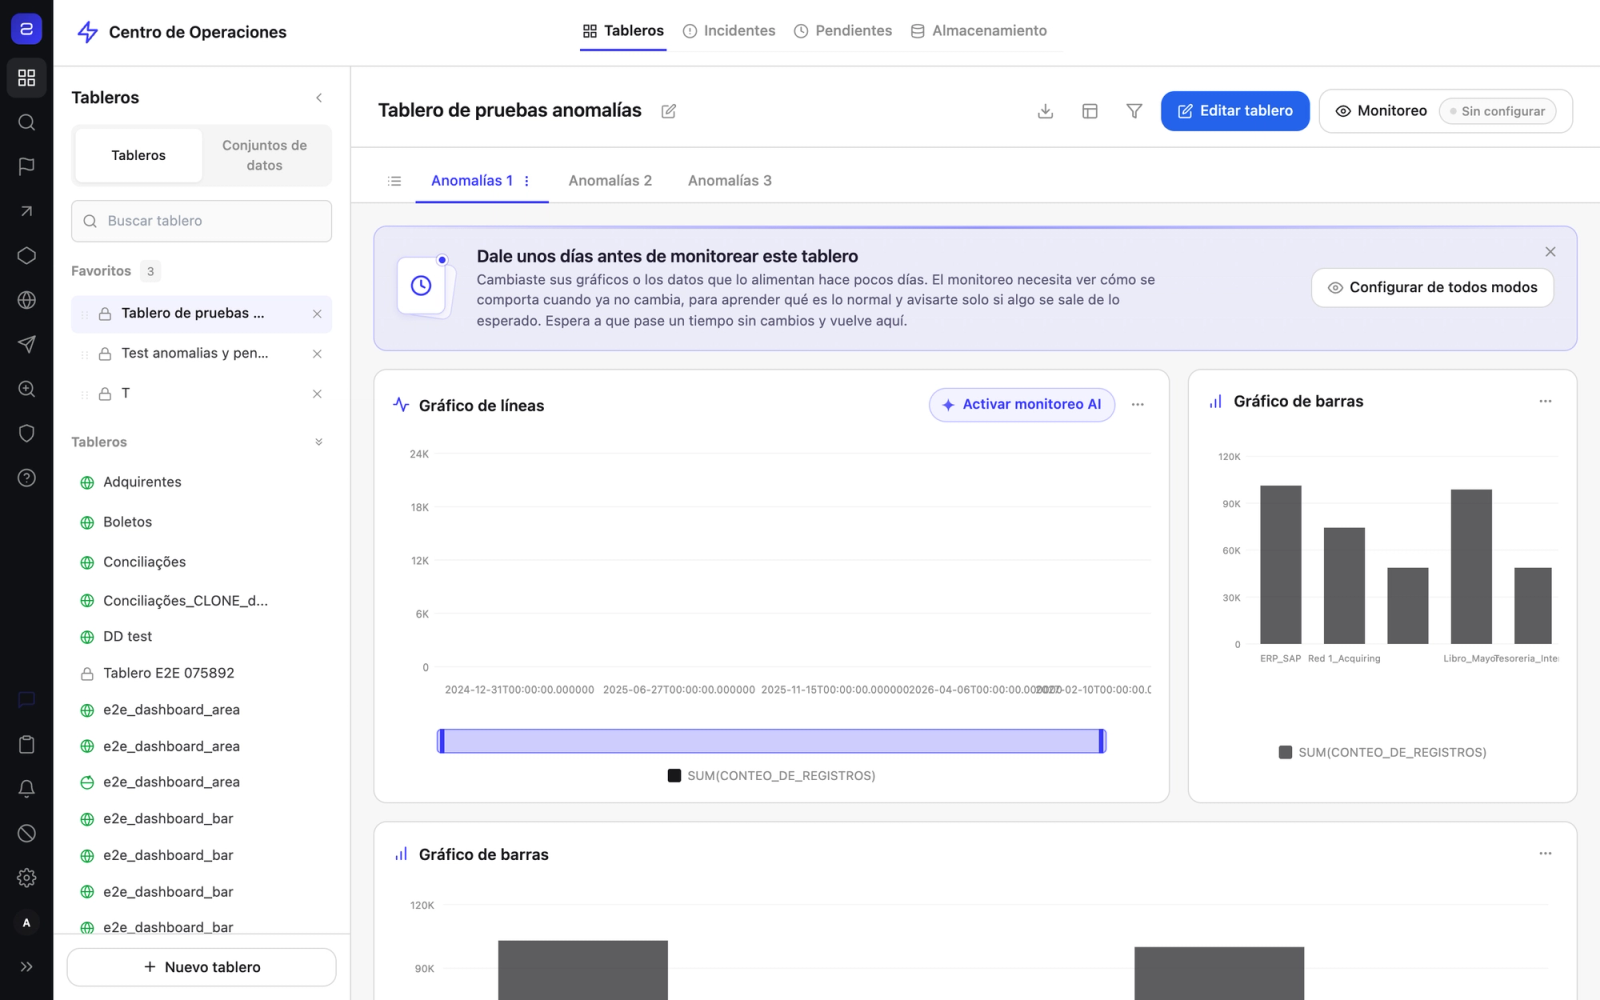Click Activar monitoreo AI

[x=1022, y=405]
